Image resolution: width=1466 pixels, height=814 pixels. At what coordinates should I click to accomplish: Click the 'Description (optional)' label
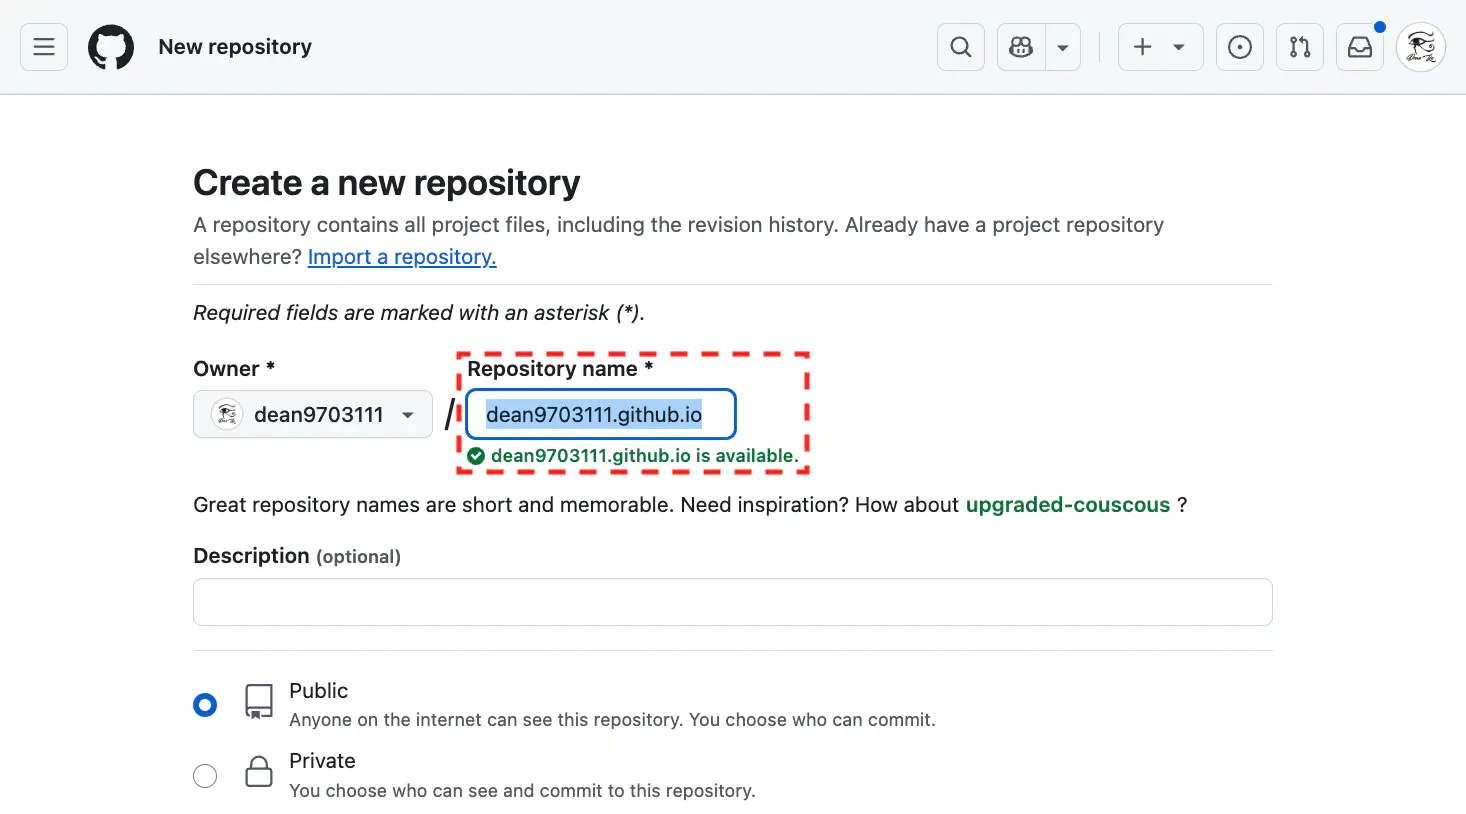coord(297,556)
